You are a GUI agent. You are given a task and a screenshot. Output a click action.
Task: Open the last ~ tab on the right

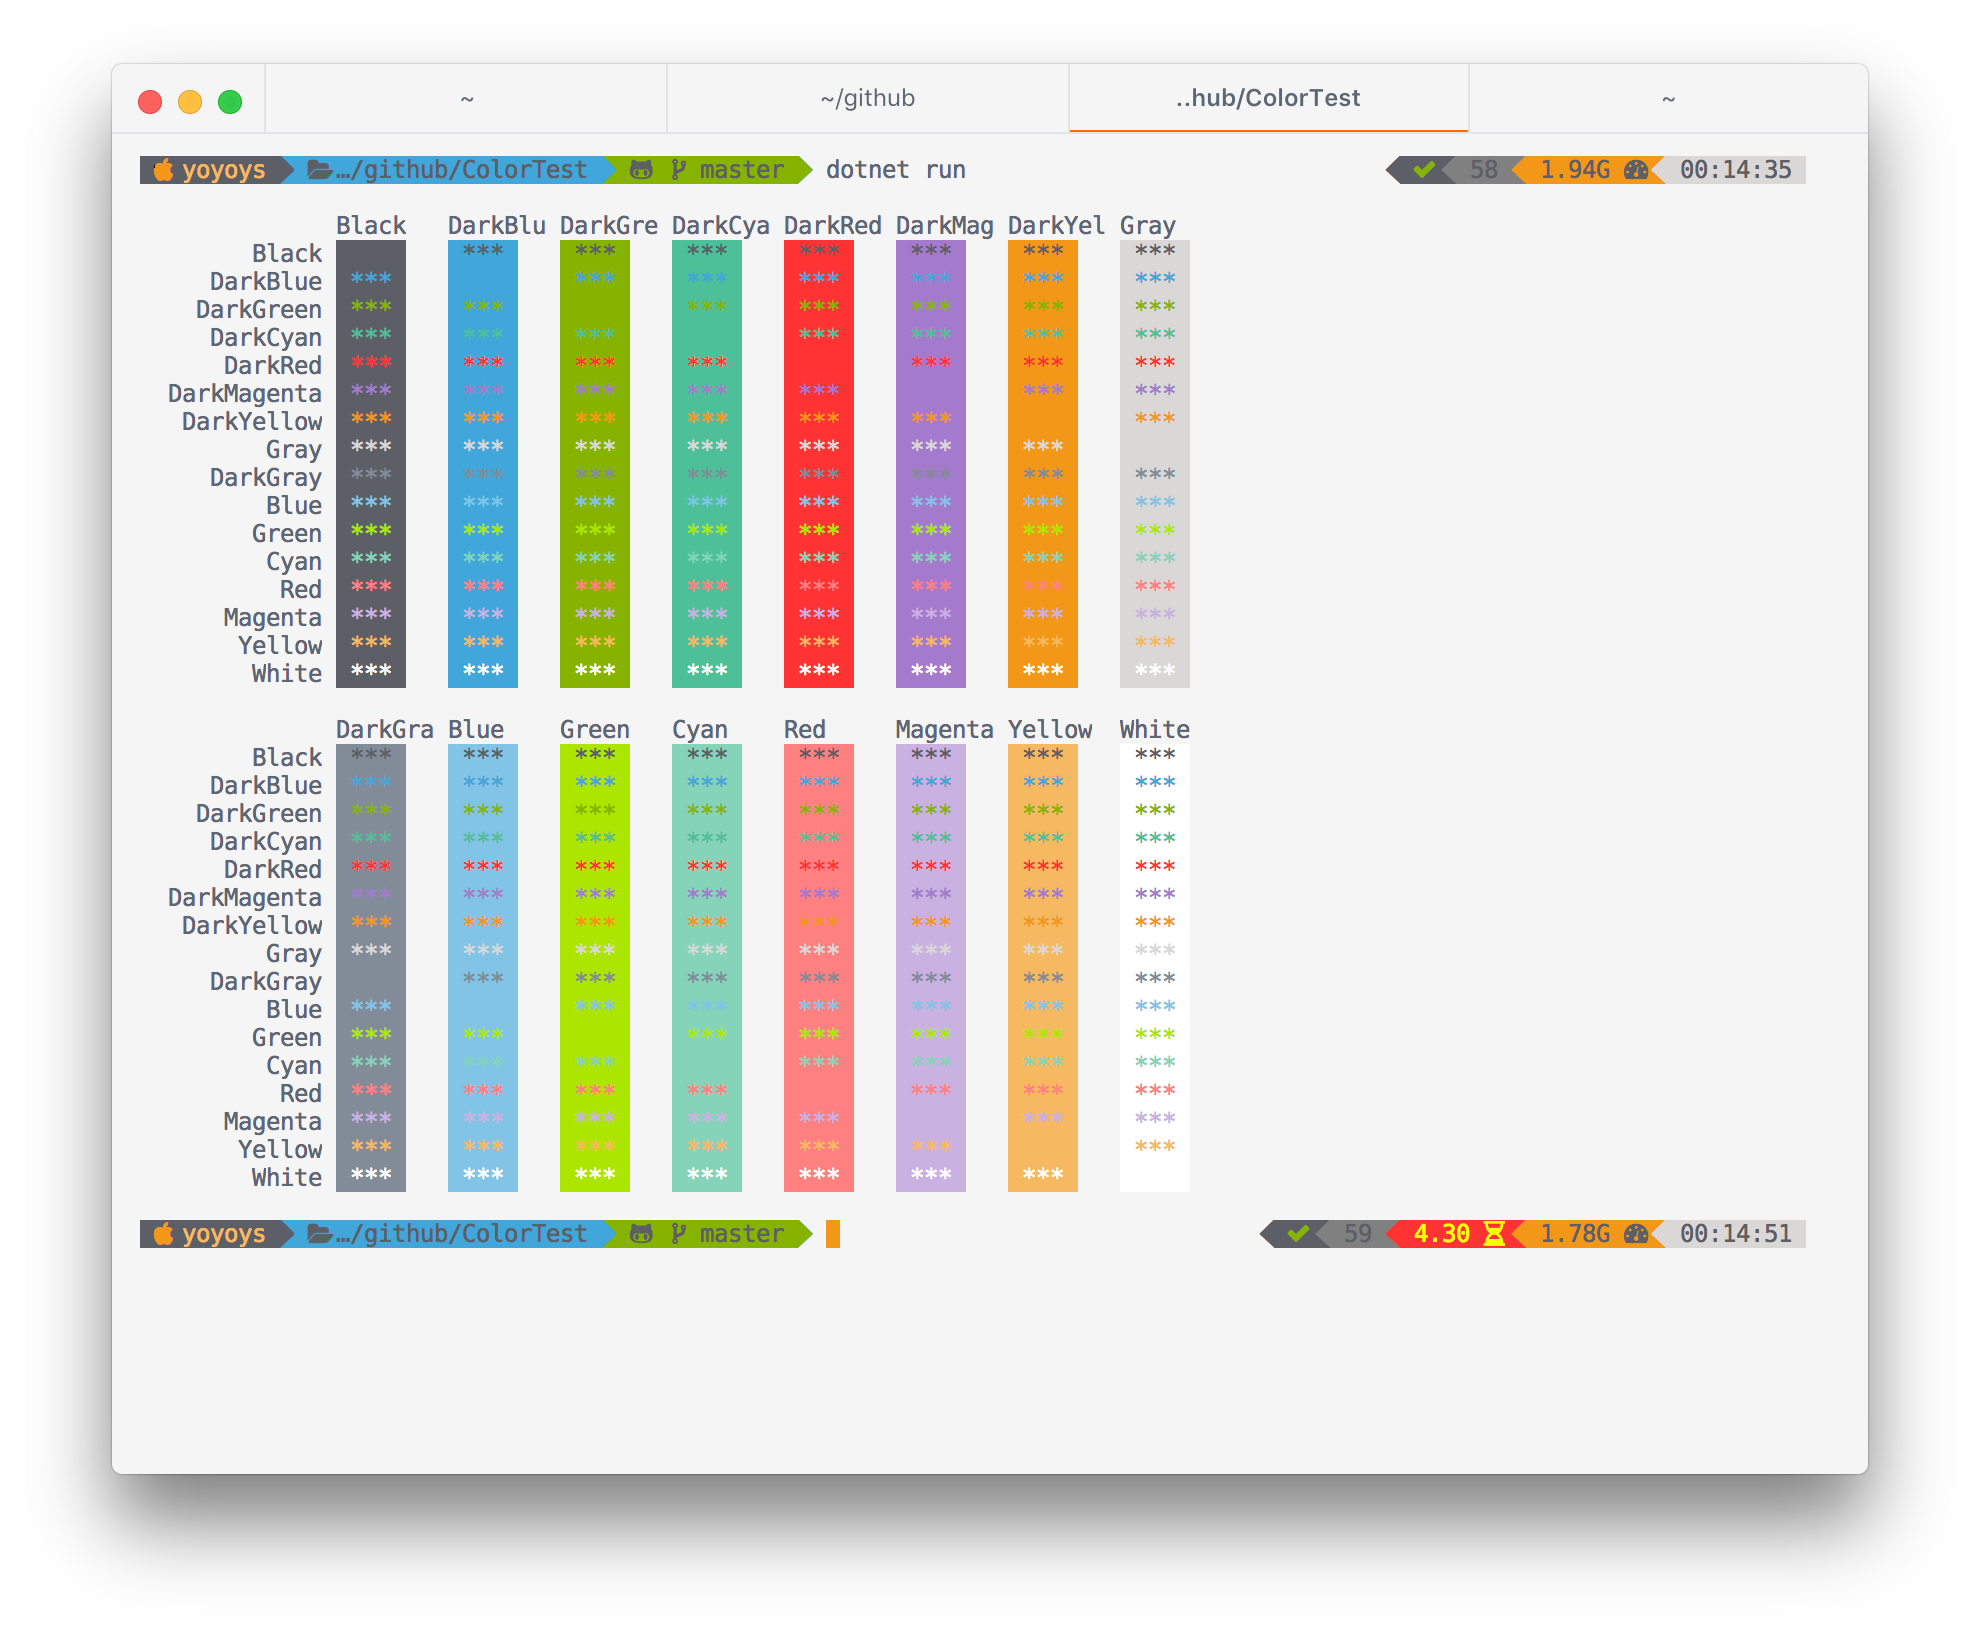(x=1668, y=98)
